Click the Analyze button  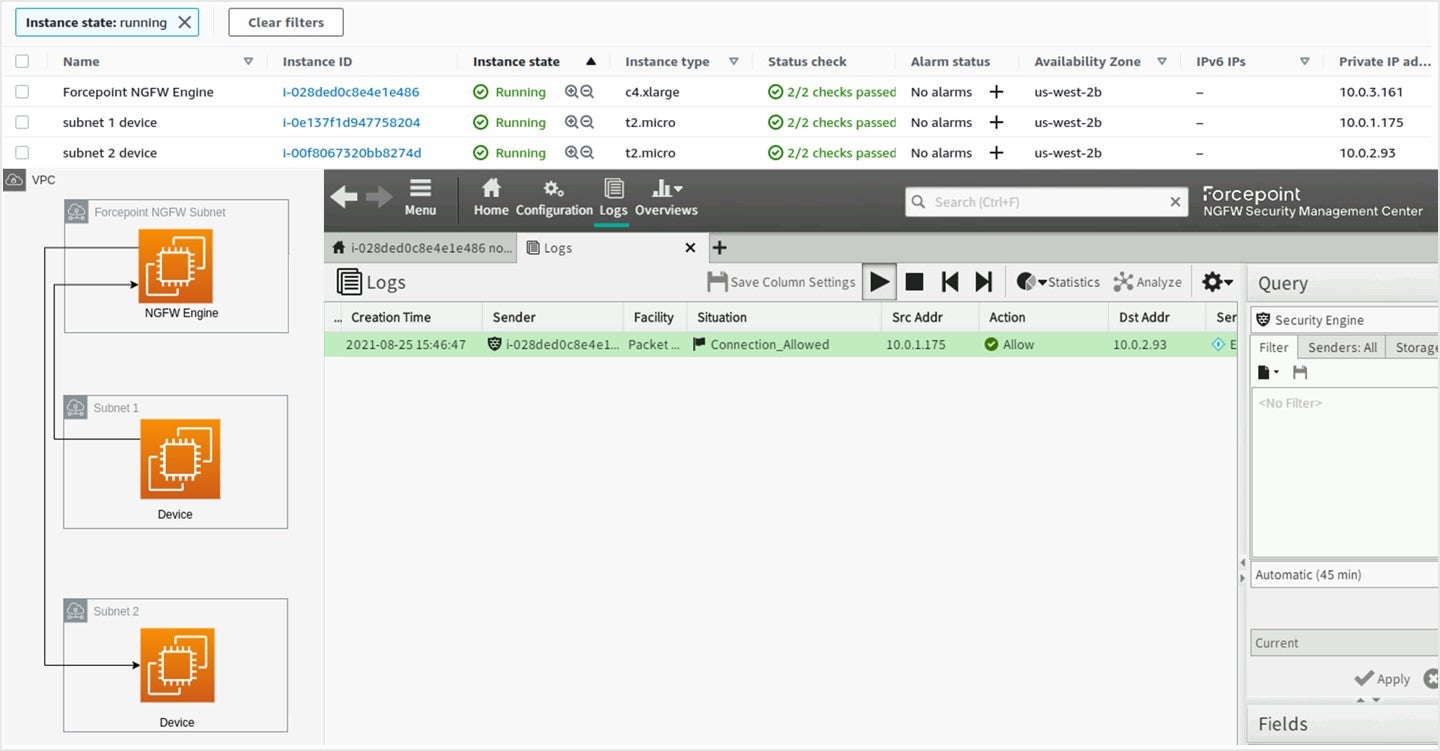point(1147,282)
